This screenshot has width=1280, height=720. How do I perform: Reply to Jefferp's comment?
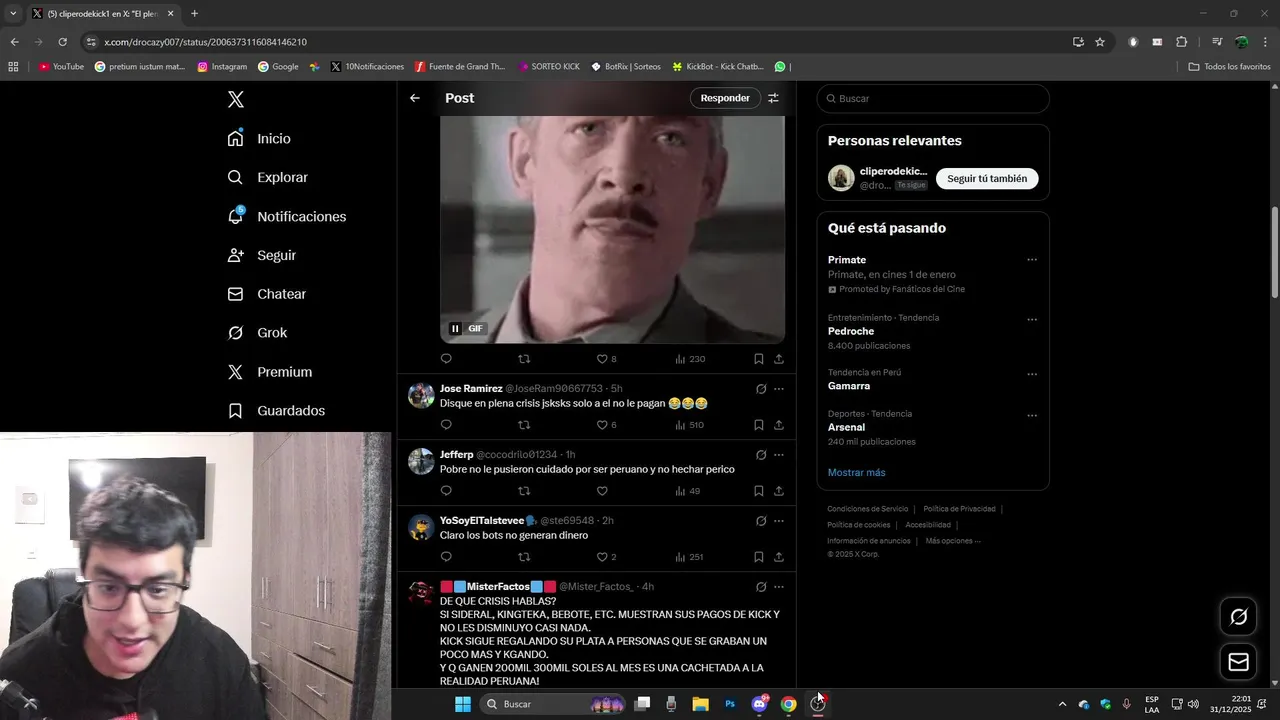(x=446, y=491)
